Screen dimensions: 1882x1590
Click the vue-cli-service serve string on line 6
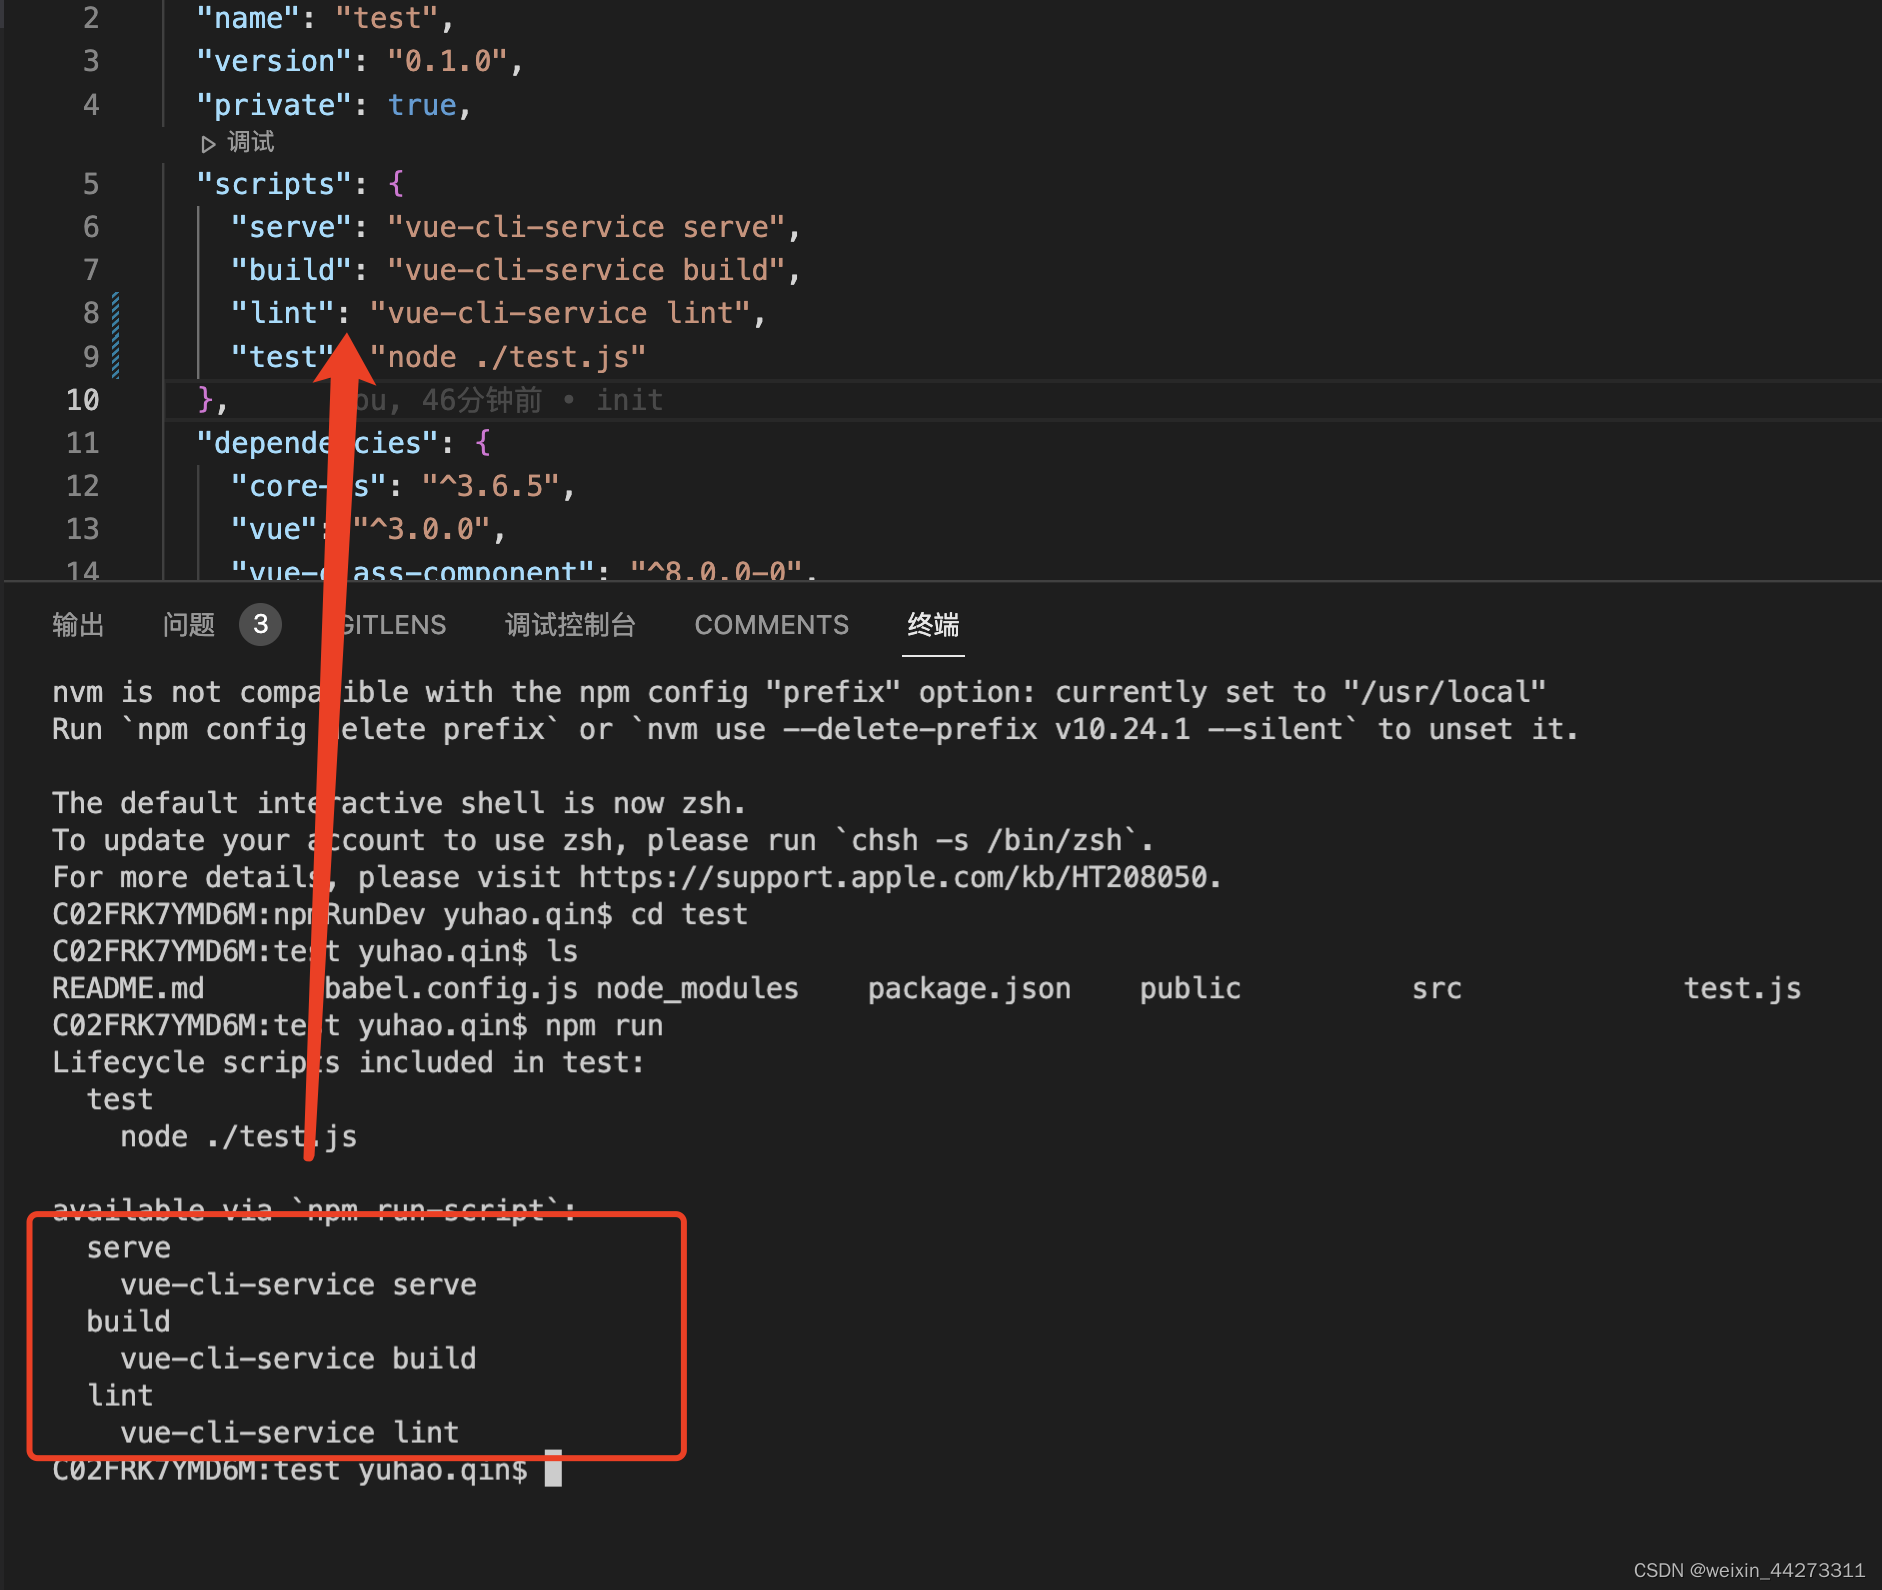(x=585, y=227)
